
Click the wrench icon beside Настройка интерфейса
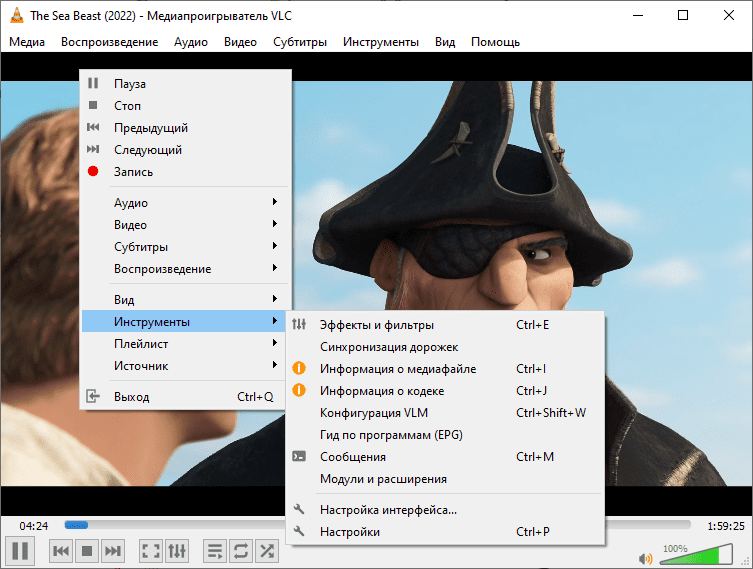299,509
